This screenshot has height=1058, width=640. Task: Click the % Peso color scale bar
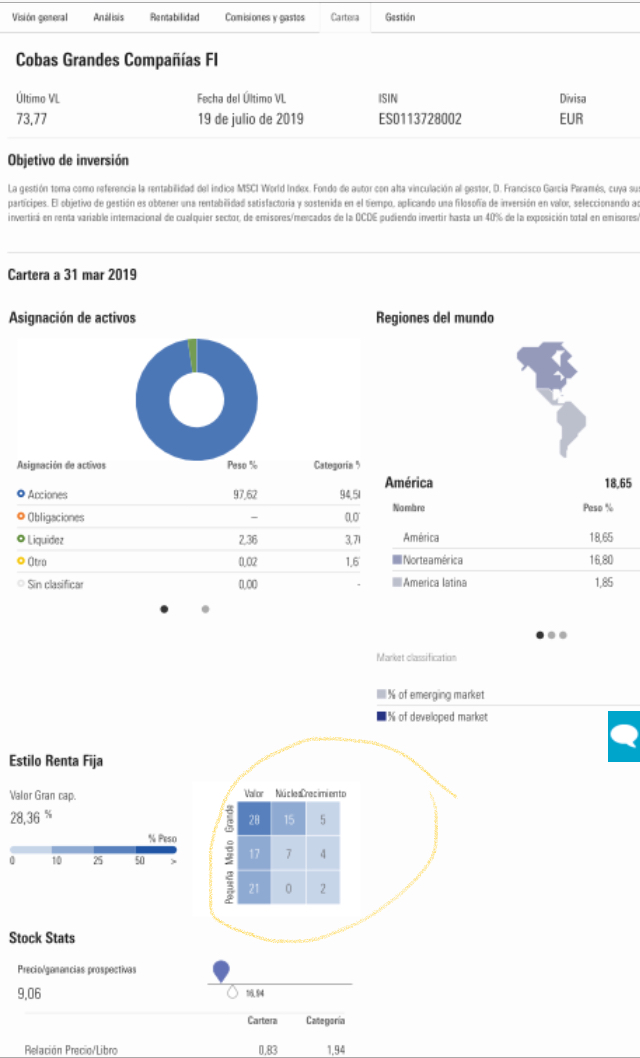pos(93,850)
